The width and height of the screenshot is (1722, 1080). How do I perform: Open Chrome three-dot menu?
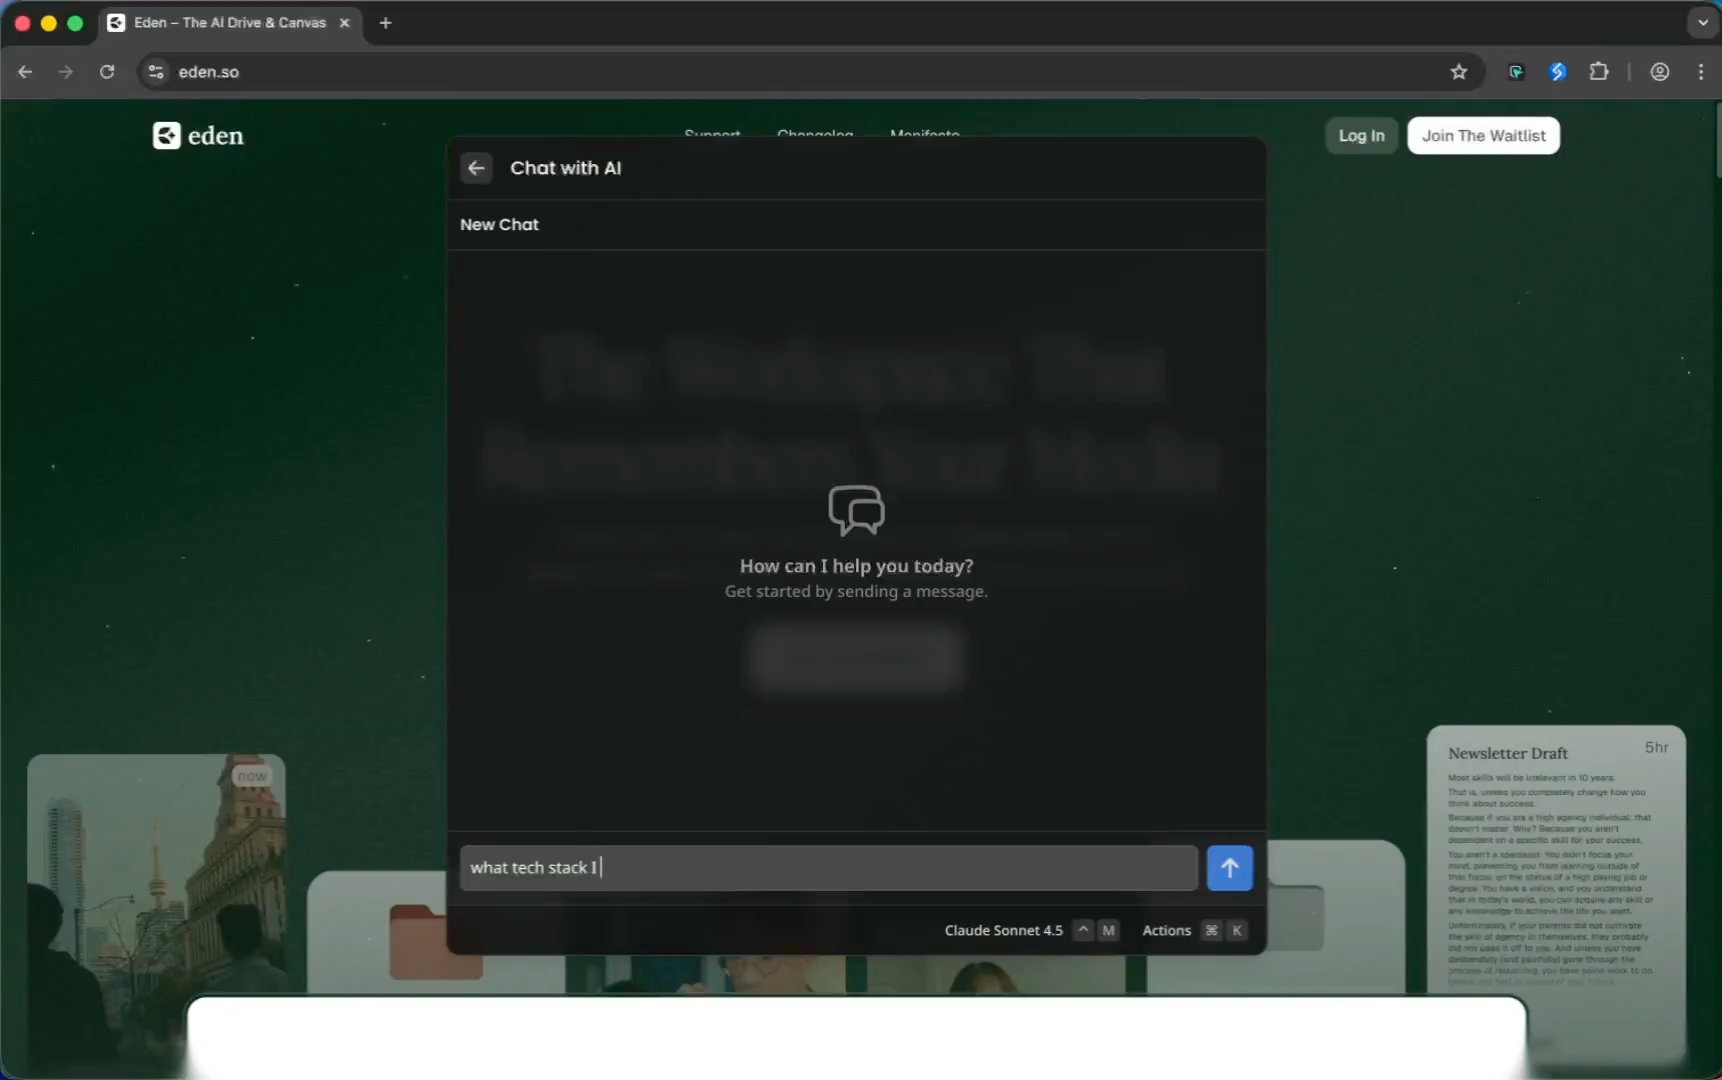point(1700,72)
